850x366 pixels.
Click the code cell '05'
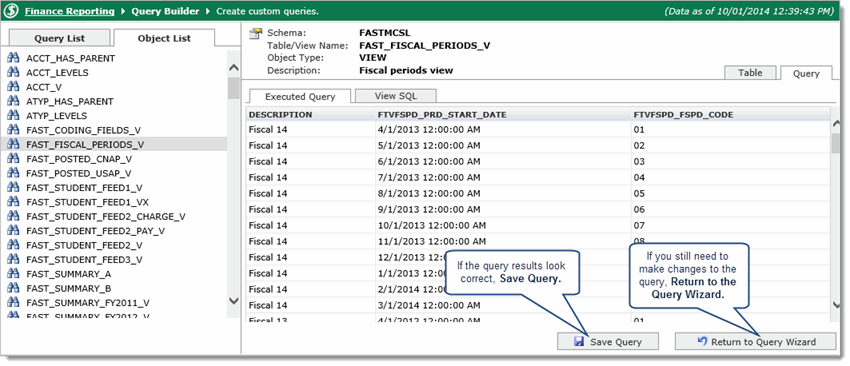[x=730, y=193]
